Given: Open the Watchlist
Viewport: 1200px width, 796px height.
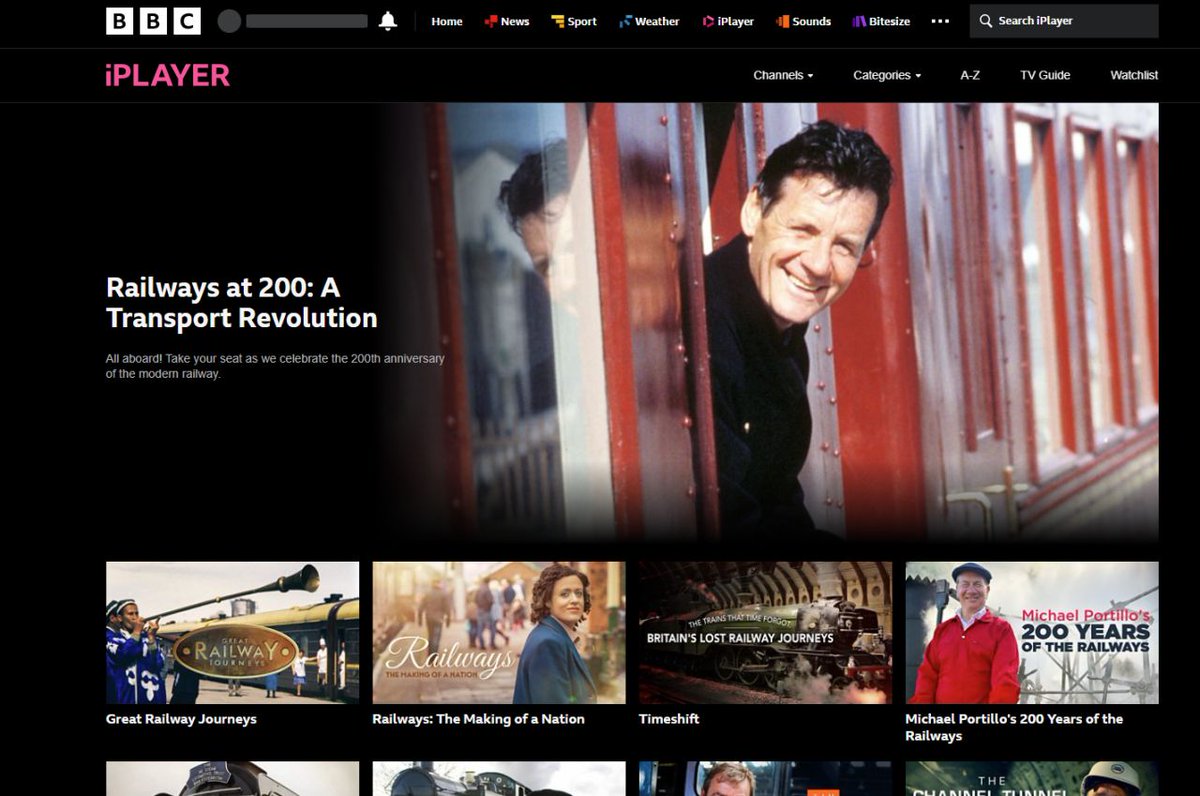Looking at the screenshot, I should (x=1134, y=75).
